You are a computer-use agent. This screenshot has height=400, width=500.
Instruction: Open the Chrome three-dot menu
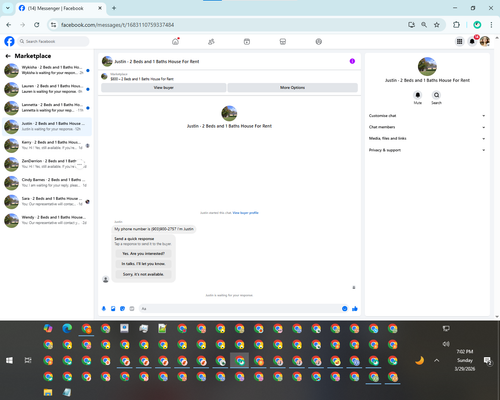click(x=491, y=25)
